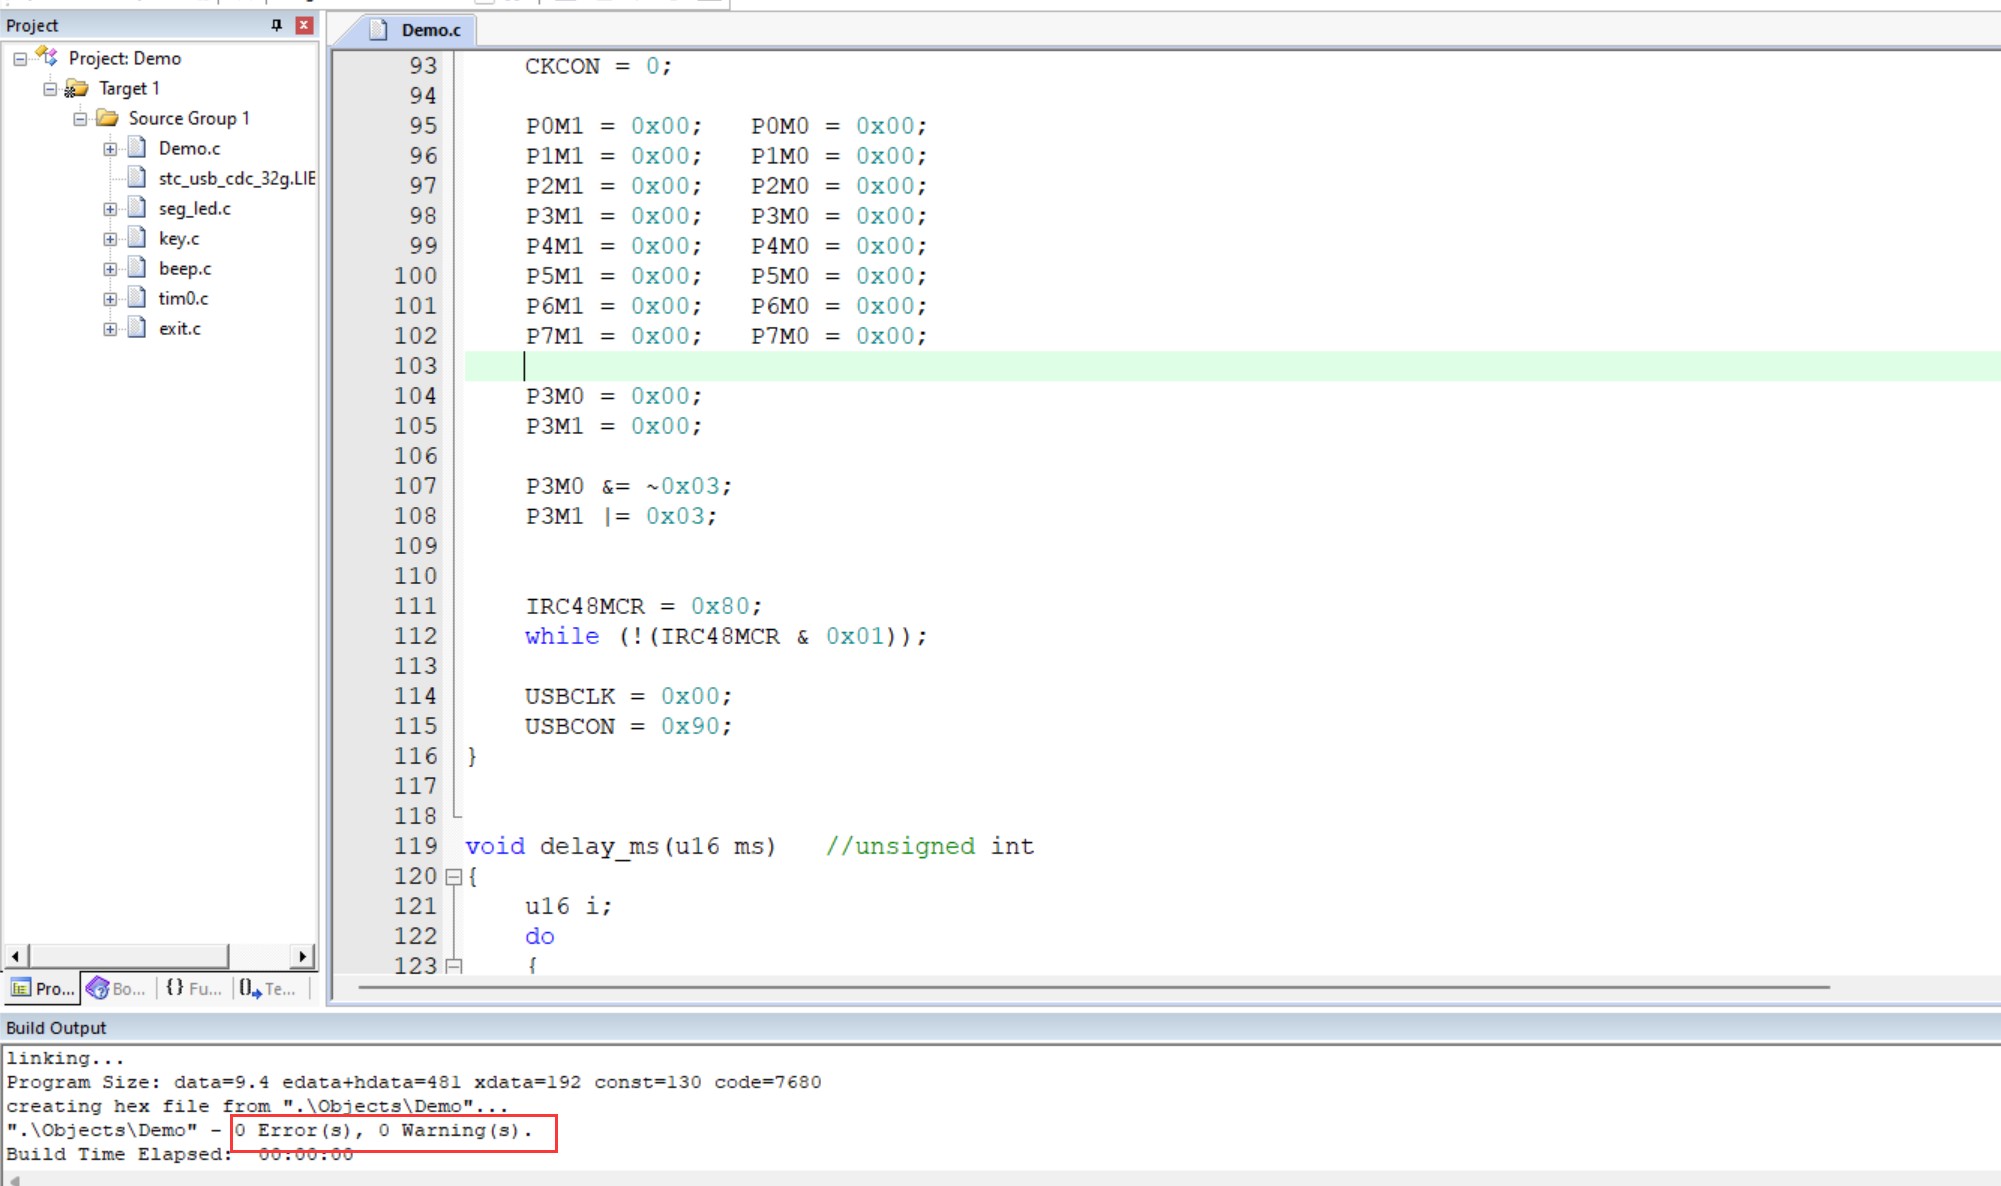Click the key.c file icon
Screen dimensions: 2001x1186
tap(137, 238)
